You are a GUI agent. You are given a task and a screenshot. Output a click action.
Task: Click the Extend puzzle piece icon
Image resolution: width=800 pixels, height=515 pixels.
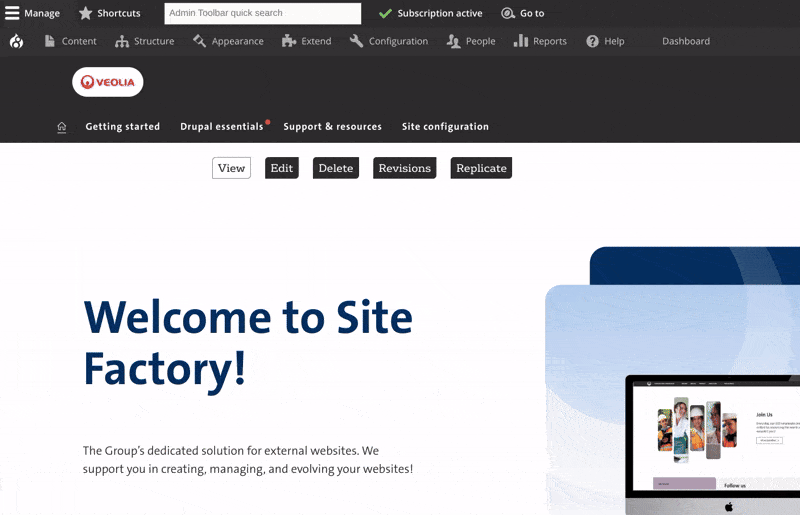tap(289, 41)
